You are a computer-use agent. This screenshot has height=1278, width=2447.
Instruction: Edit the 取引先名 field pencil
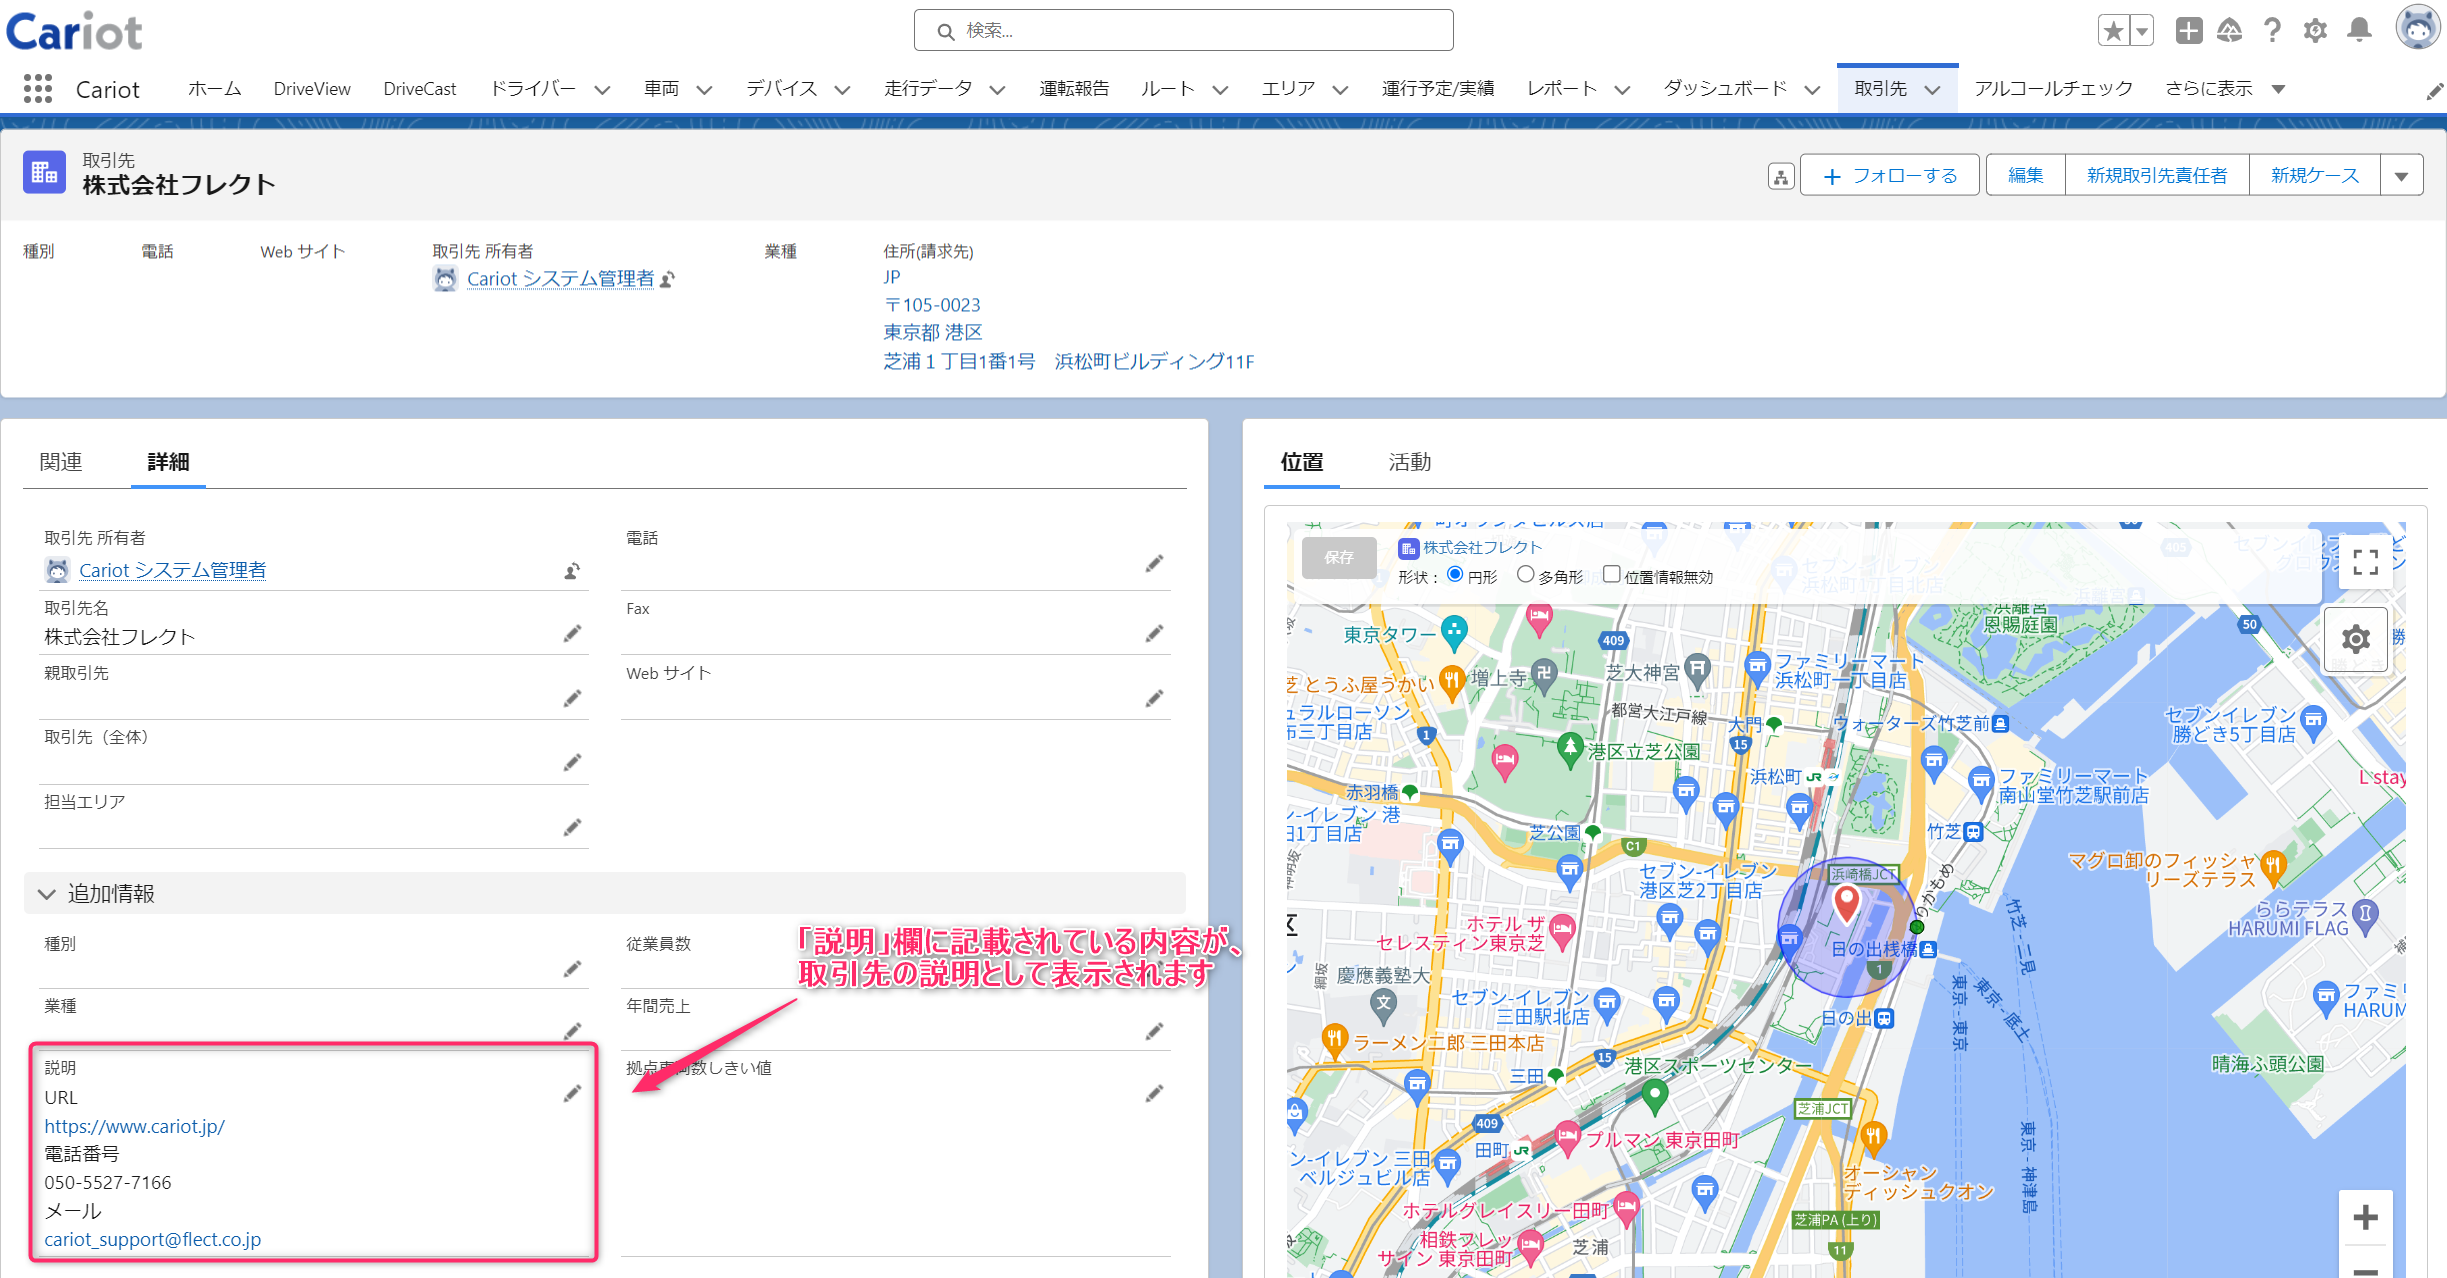coord(572,634)
